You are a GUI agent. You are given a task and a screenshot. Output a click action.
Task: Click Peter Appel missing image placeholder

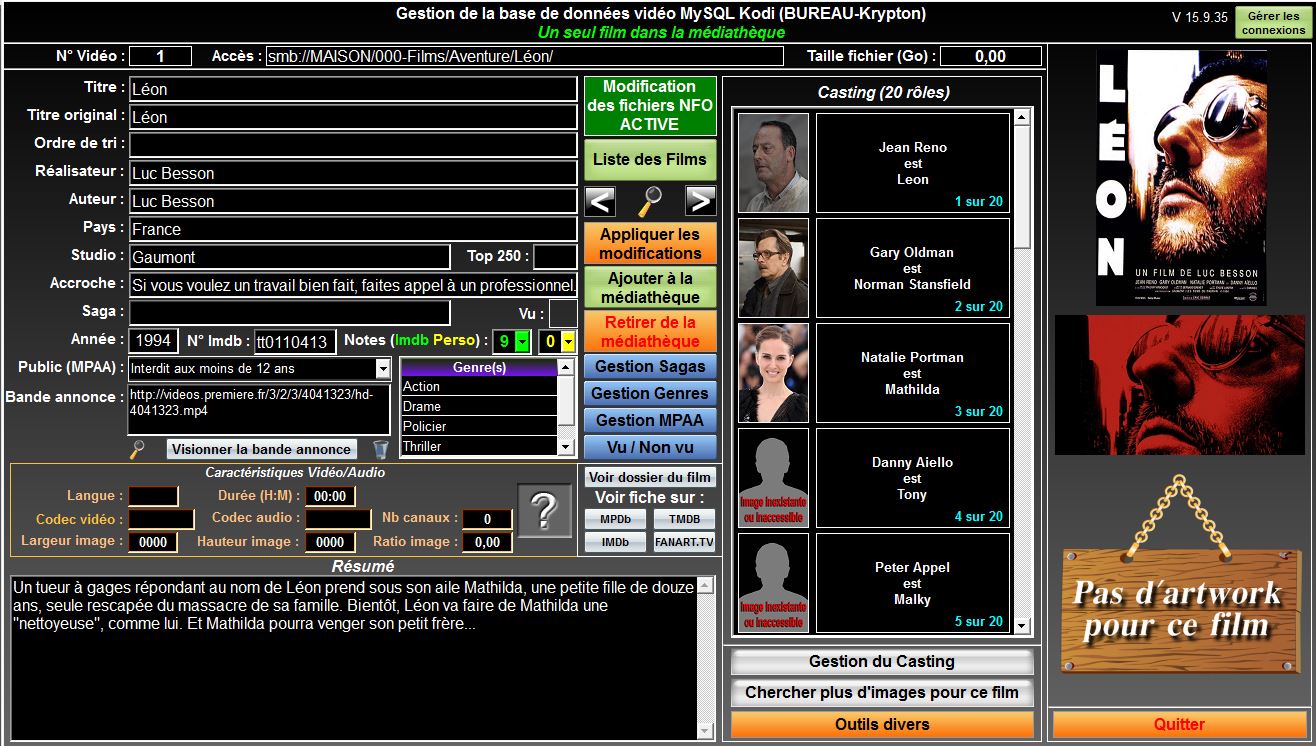coord(773,583)
